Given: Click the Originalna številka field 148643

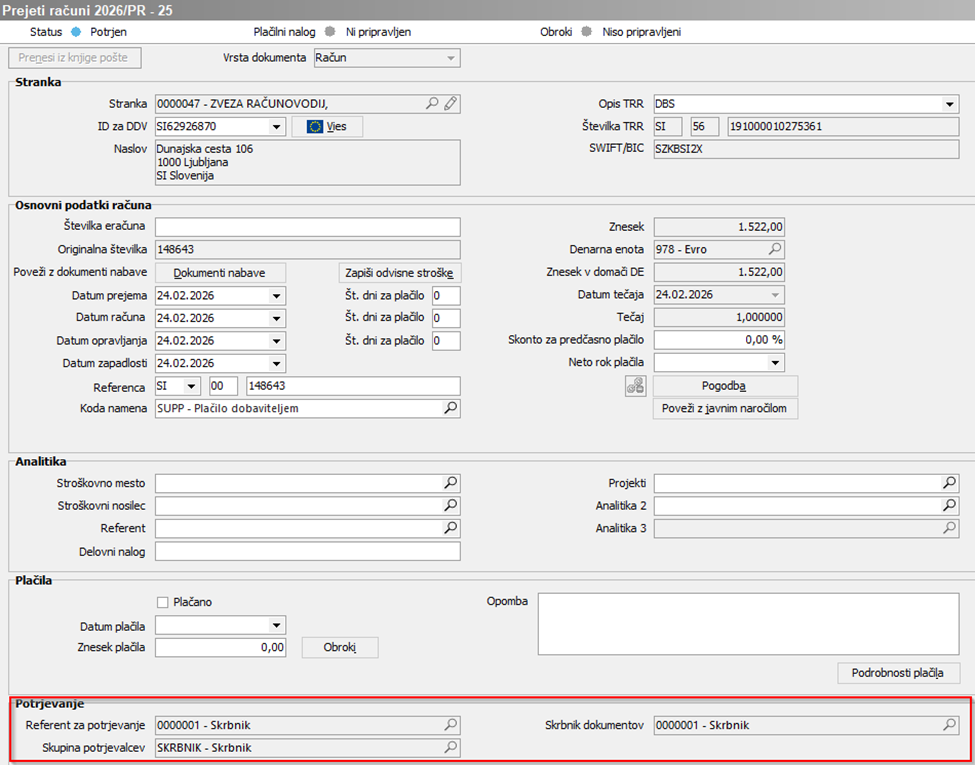Looking at the screenshot, I should click(x=308, y=249).
